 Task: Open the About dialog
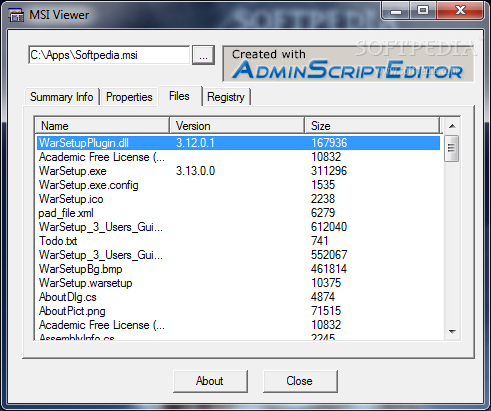210,381
